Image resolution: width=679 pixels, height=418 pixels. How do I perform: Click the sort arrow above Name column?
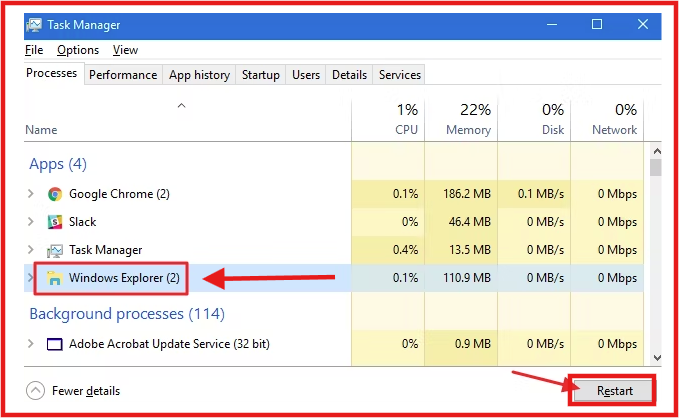pyautogui.click(x=181, y=105)
